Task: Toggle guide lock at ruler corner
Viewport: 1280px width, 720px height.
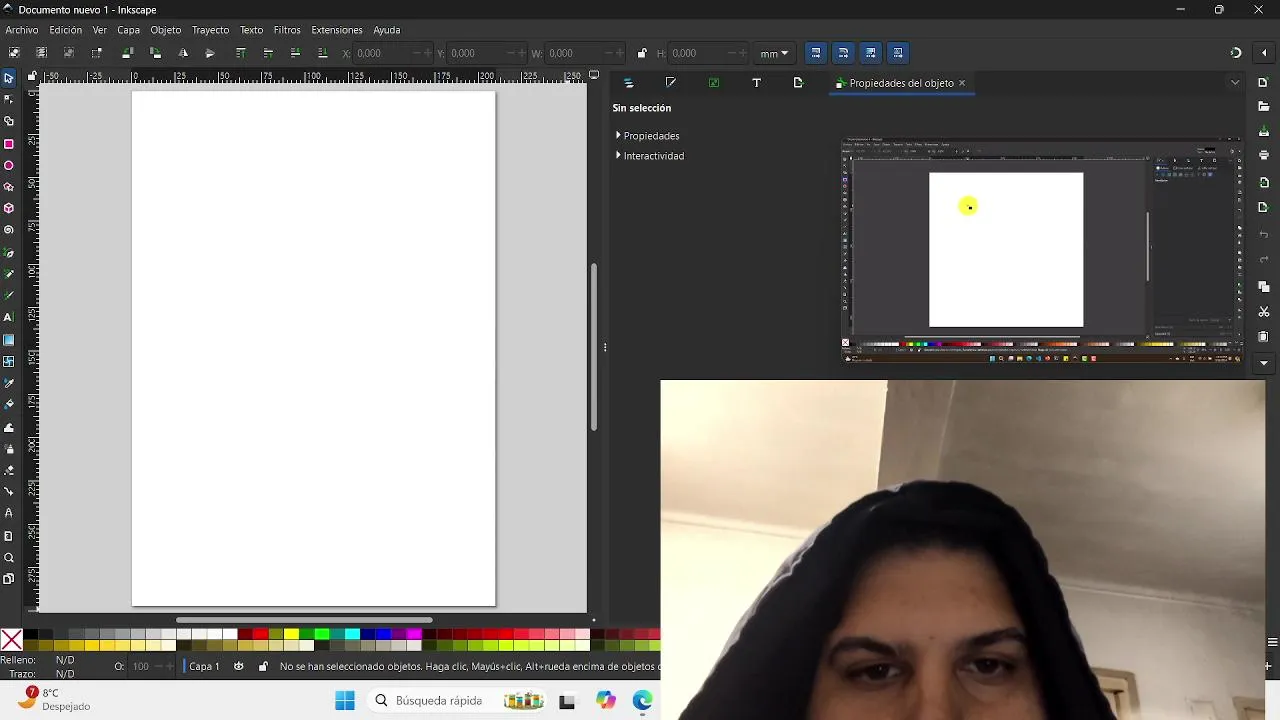Action: point(32,76)
